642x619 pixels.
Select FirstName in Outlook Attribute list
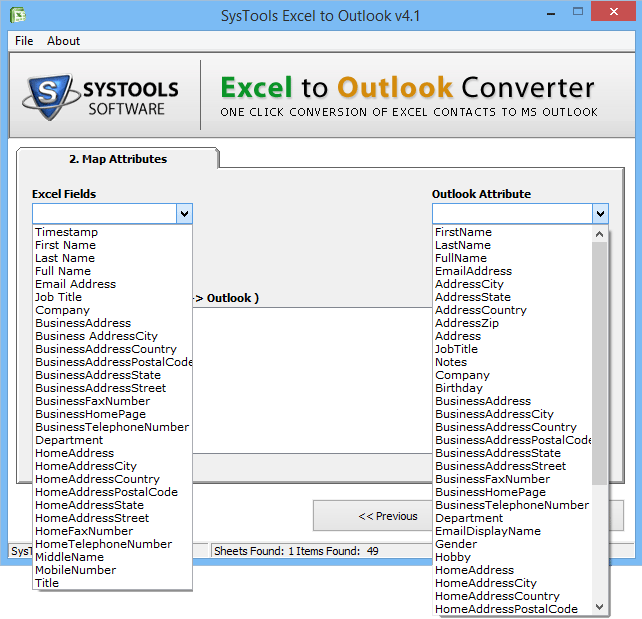(513, 232)
